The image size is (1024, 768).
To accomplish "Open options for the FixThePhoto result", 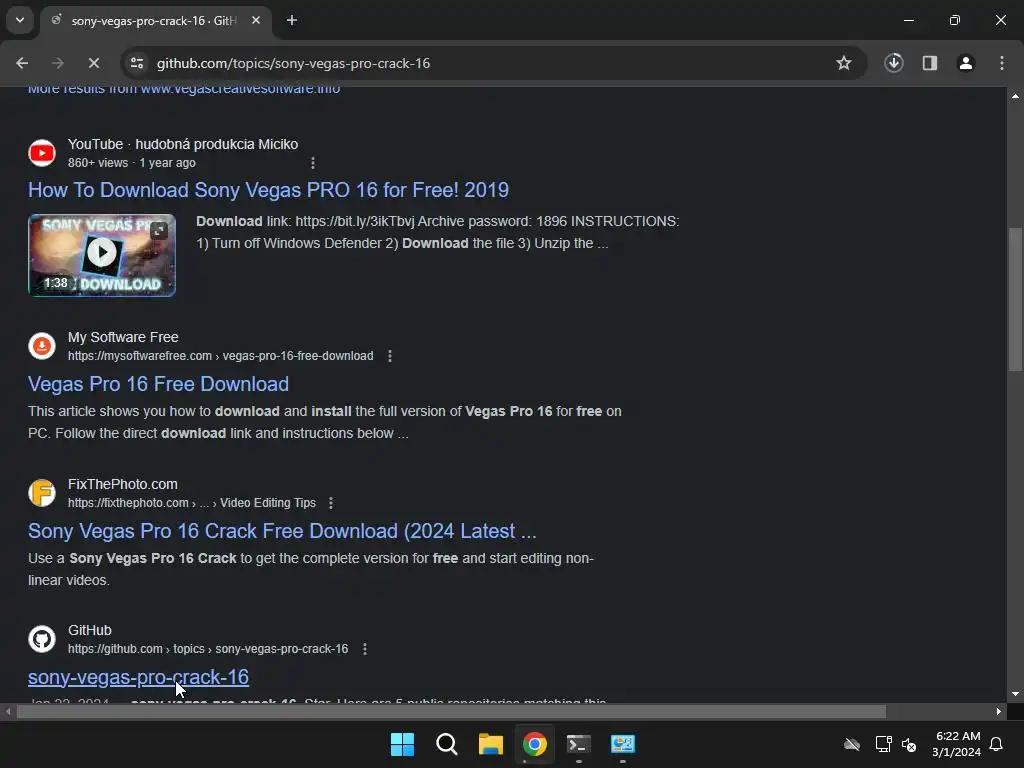I will pos(331,503).
